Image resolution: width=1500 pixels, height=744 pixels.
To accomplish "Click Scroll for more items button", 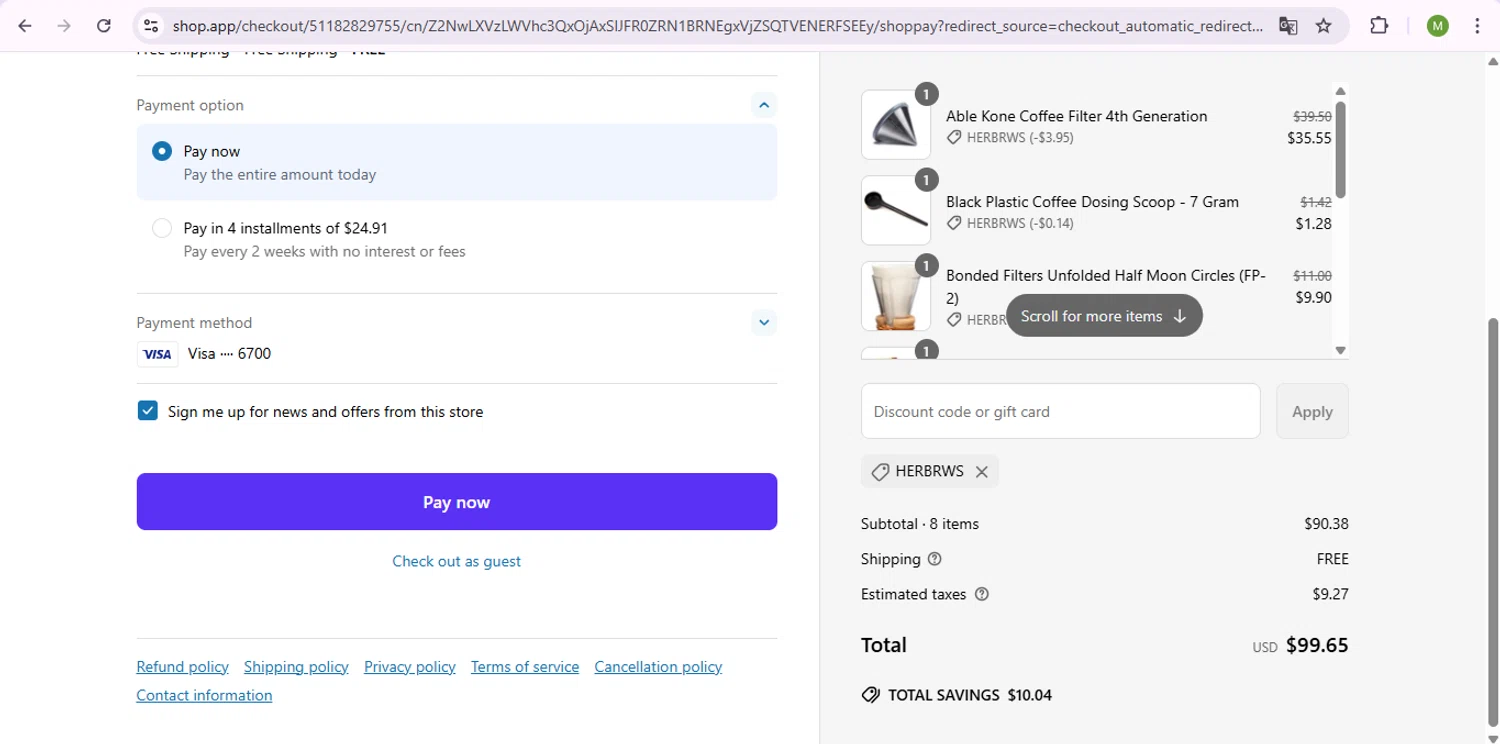I will tap(1104, 316).
